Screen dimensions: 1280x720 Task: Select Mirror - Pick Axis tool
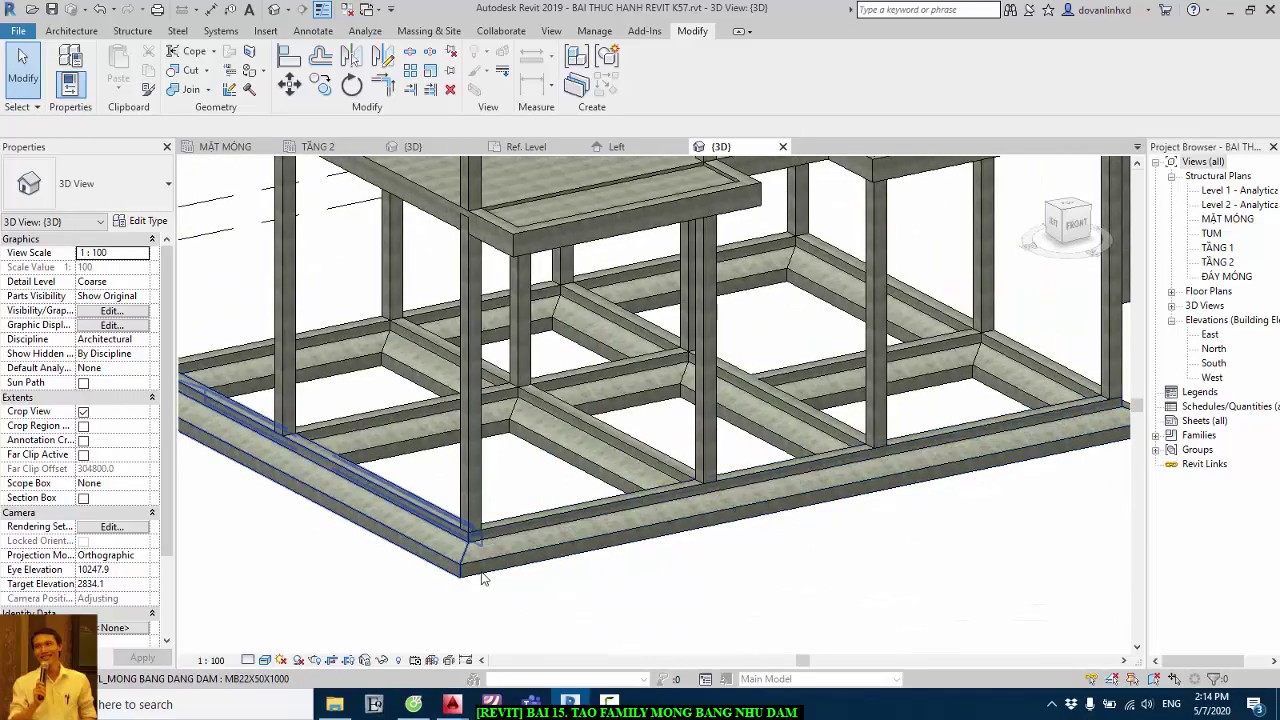click(x=352, y=56)
